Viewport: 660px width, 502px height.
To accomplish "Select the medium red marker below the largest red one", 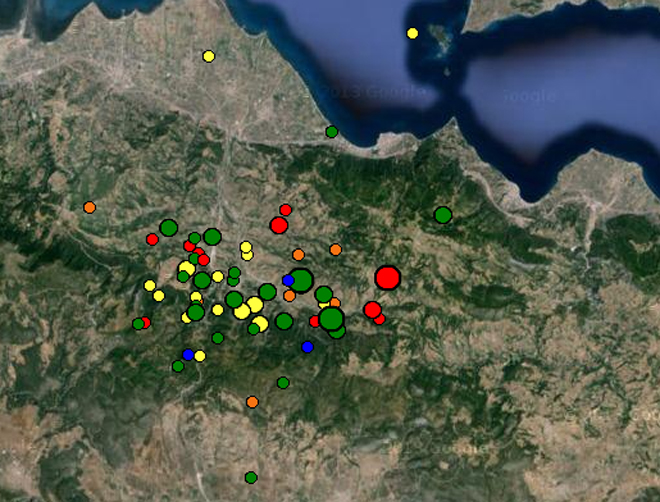I will coord(372,310).
